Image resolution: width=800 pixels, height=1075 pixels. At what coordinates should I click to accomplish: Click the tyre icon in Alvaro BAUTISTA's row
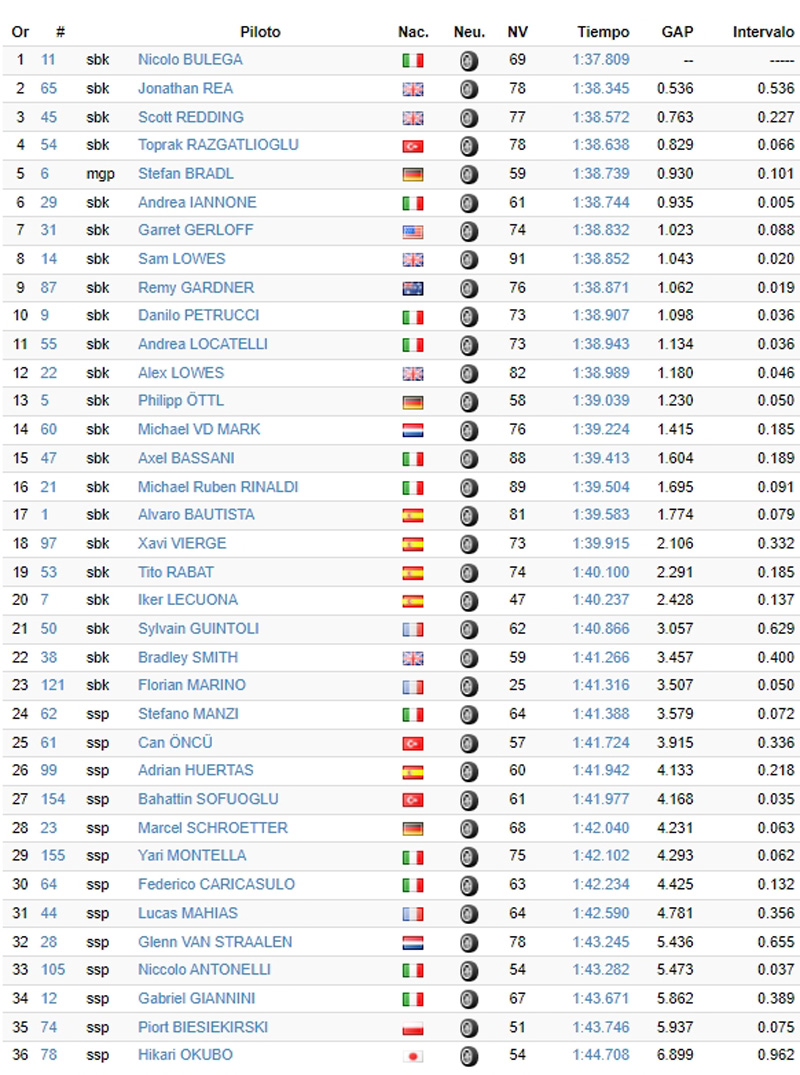point(469,516)
